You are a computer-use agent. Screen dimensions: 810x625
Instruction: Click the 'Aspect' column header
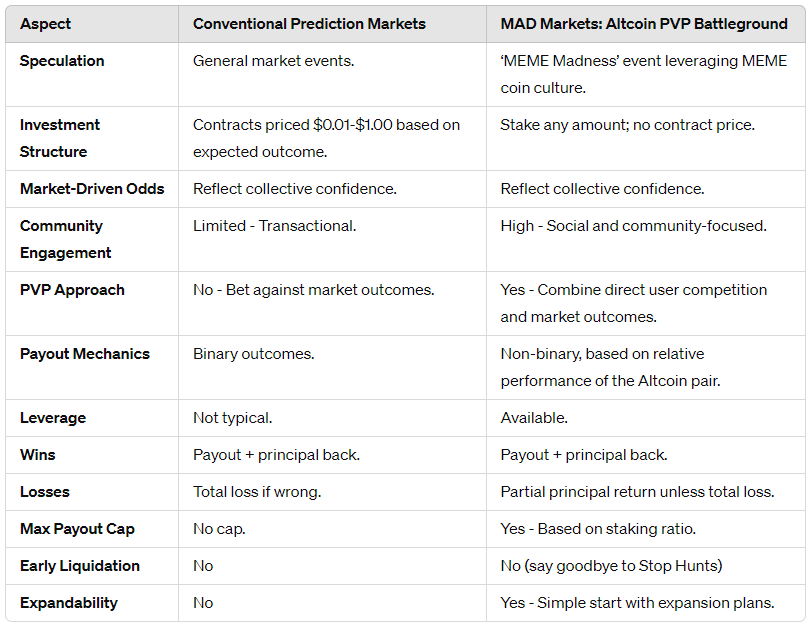46,24
